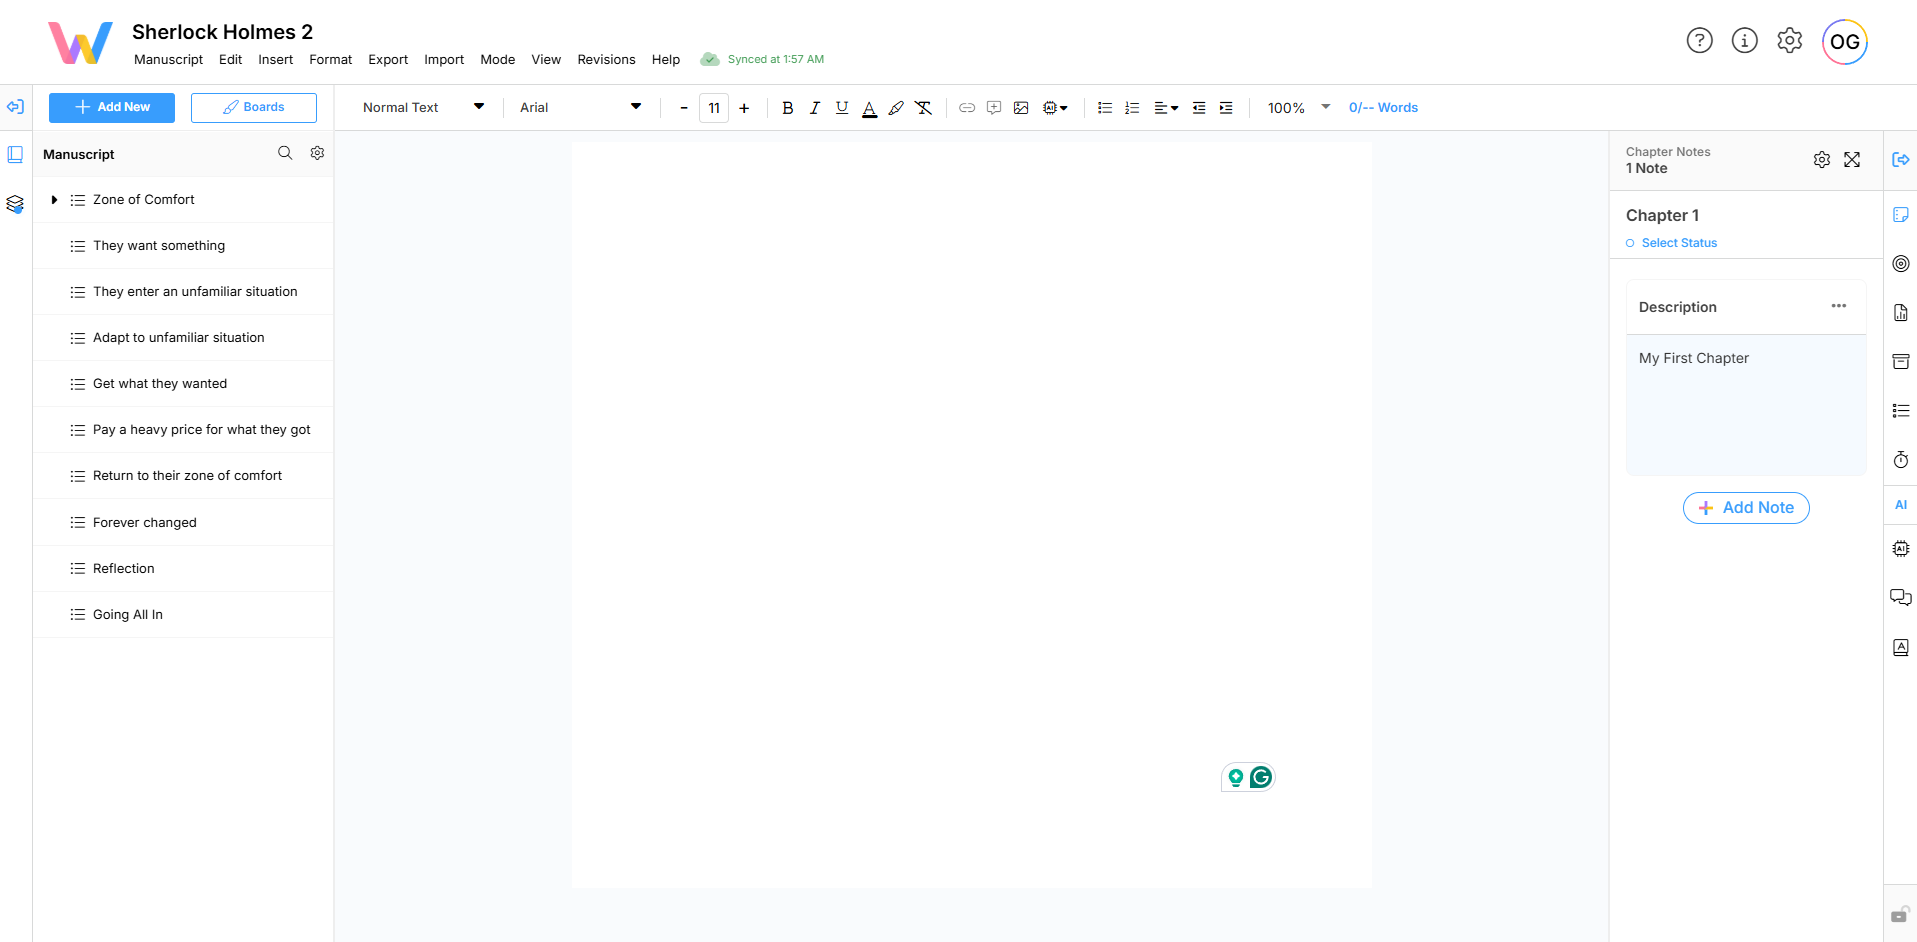Open the text color picker
Image resolution: width=1917 pixels, height=942 pixels.
pyautogui.click(x=869, y=108)
